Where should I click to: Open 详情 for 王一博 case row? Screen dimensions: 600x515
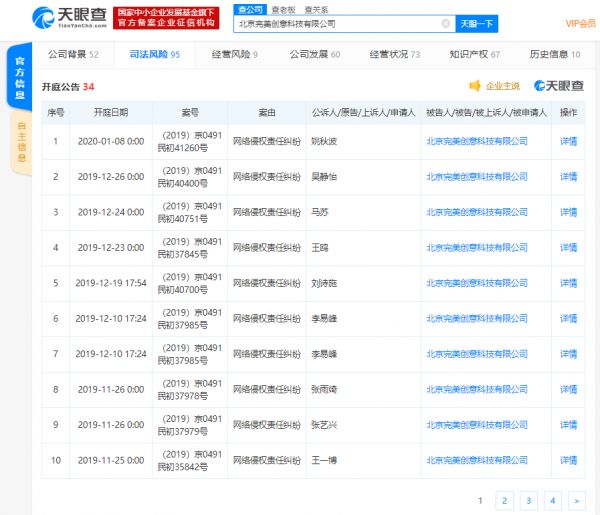(568, 459)
